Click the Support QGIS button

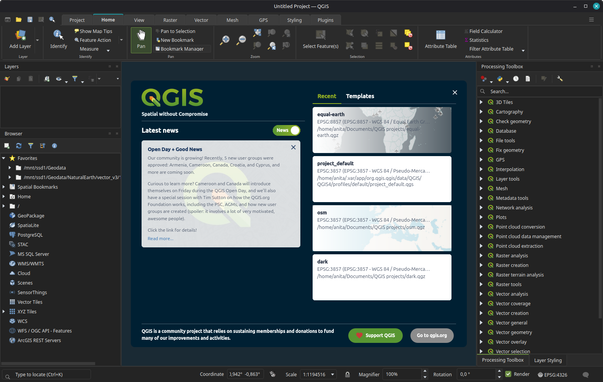click(375, 335)
